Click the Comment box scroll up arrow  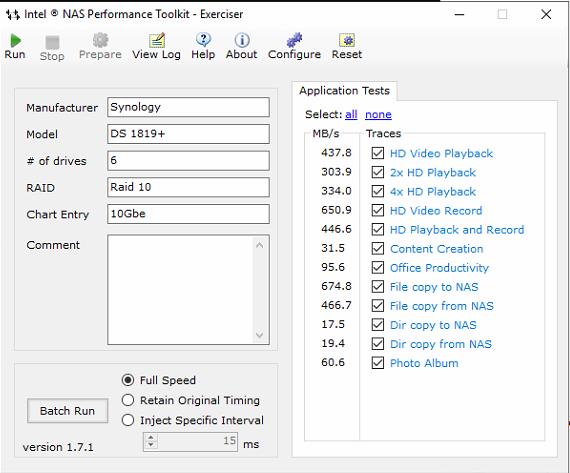coord(259,245)
